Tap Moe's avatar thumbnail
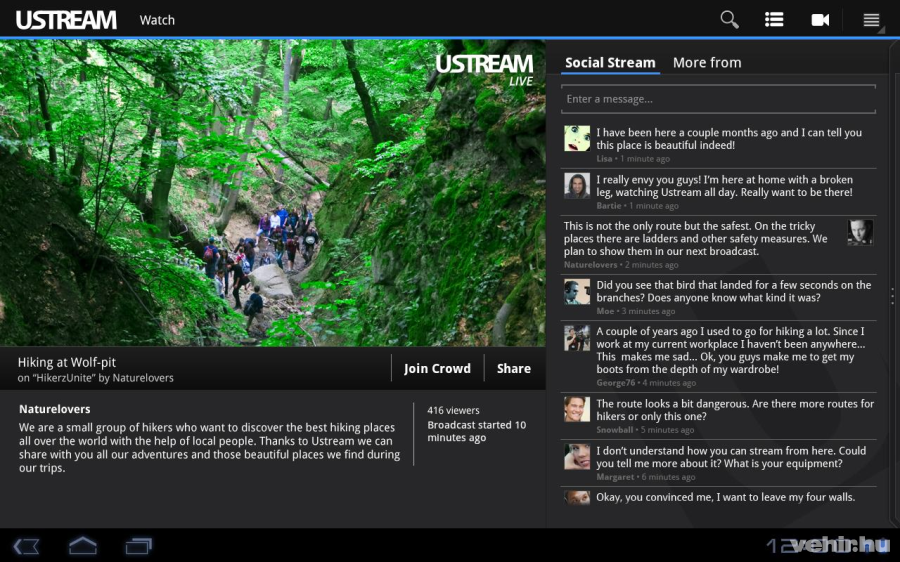900x562 pixels. pyautogui.click(x=577, y=291)
